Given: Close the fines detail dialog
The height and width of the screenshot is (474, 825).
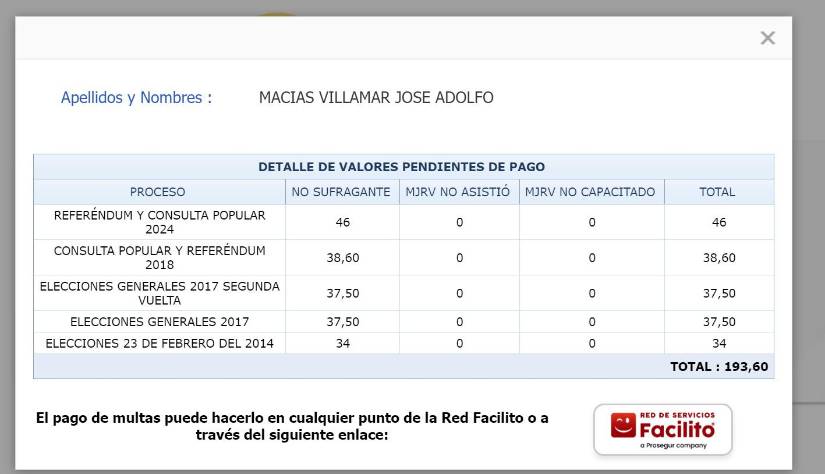Looking at the screenshot, I should click(x=767, y=38).
